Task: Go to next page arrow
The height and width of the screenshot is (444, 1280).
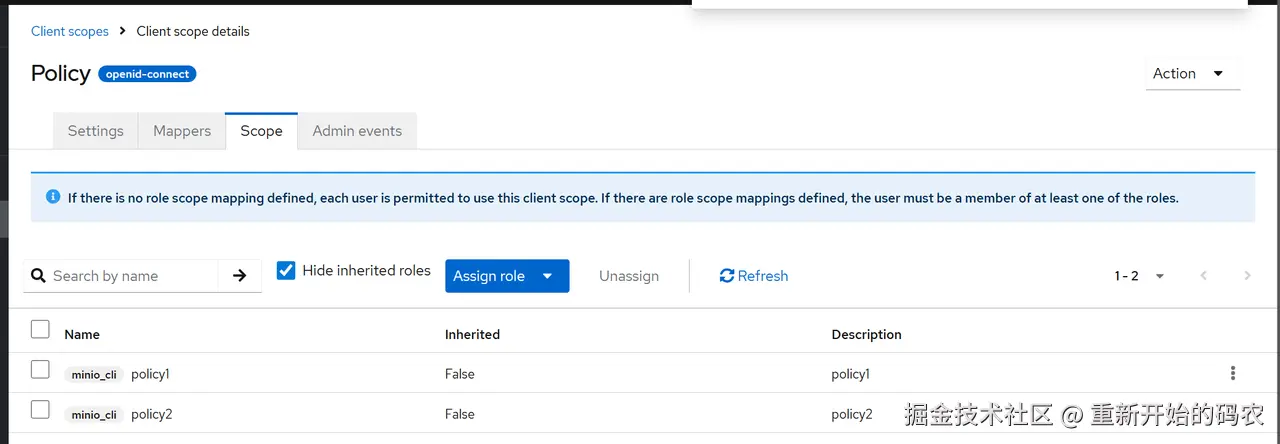Action: coord(1247,276)
